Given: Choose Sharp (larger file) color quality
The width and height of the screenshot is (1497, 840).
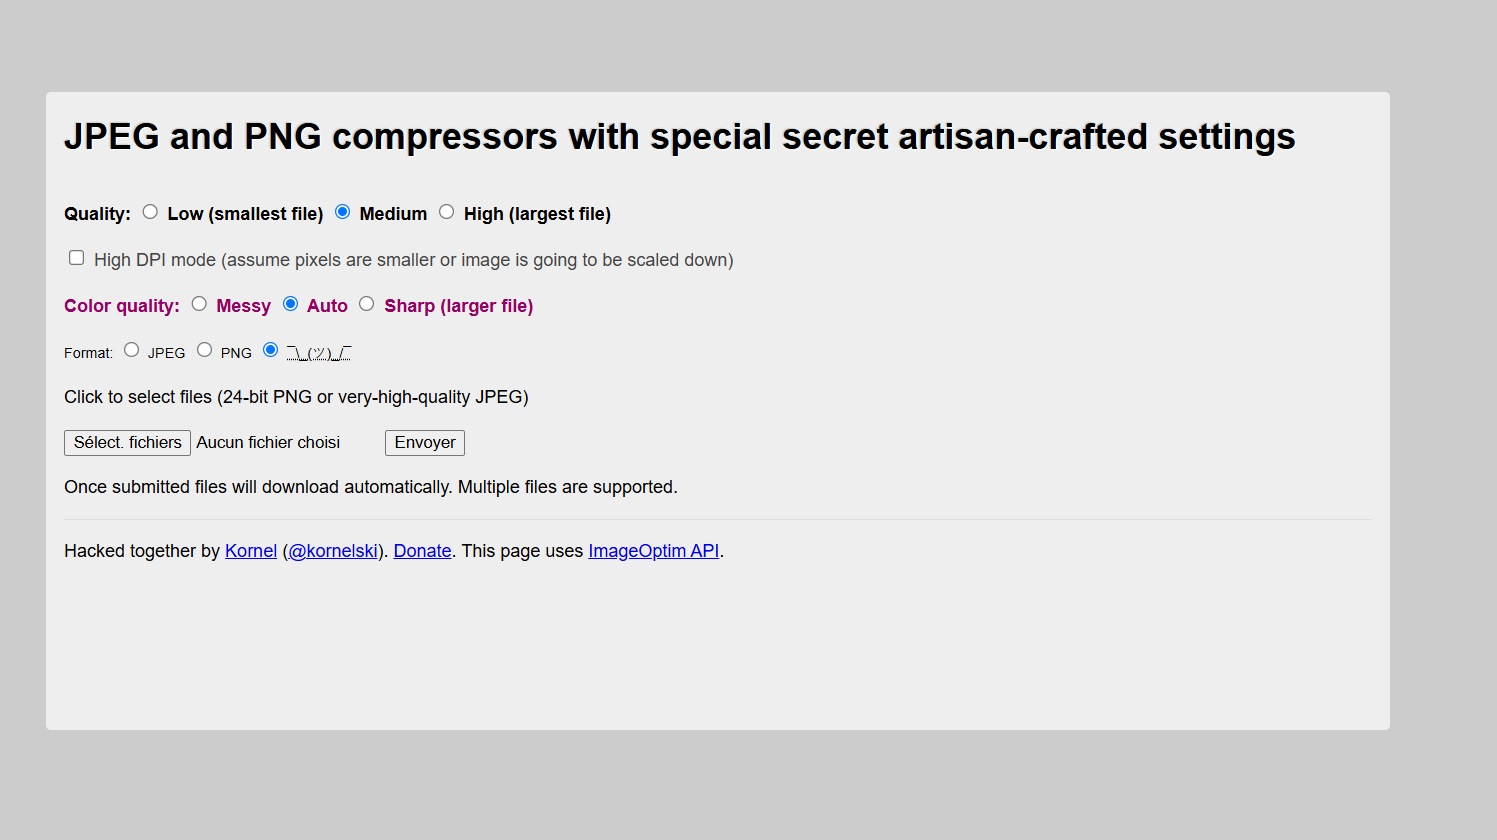Looking at the screenshot, I should tap(367, 304).
